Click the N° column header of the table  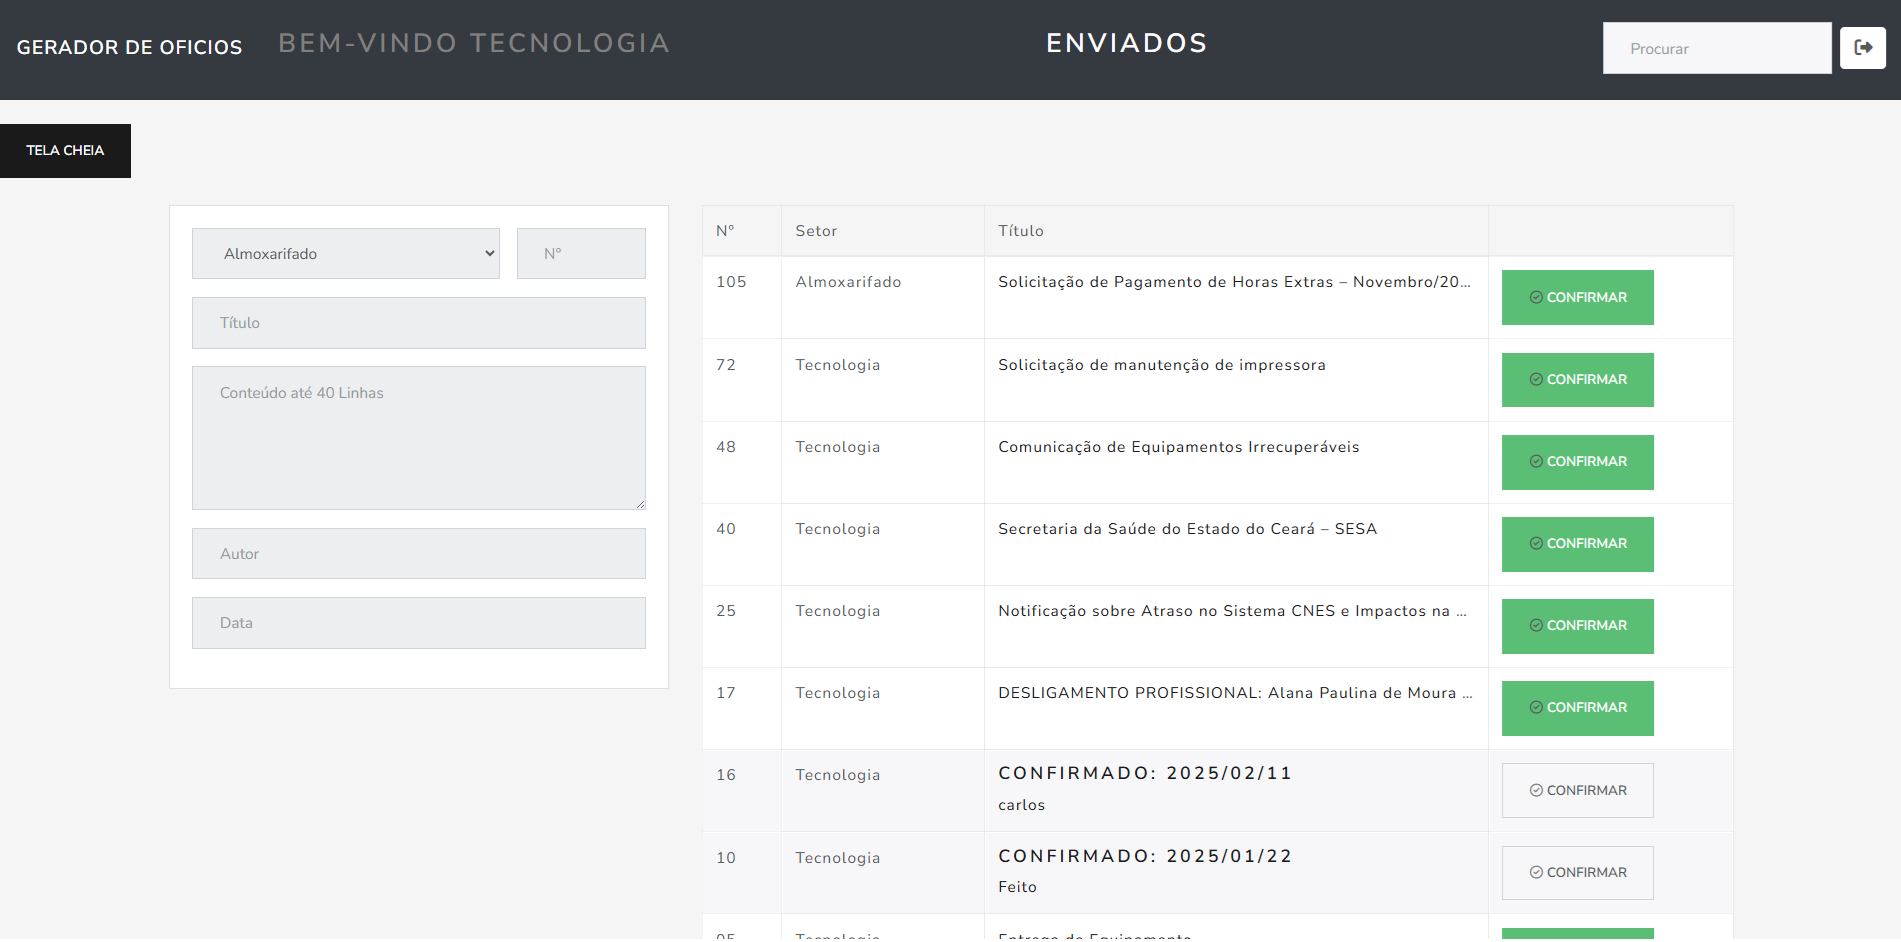tap(726, 230)
